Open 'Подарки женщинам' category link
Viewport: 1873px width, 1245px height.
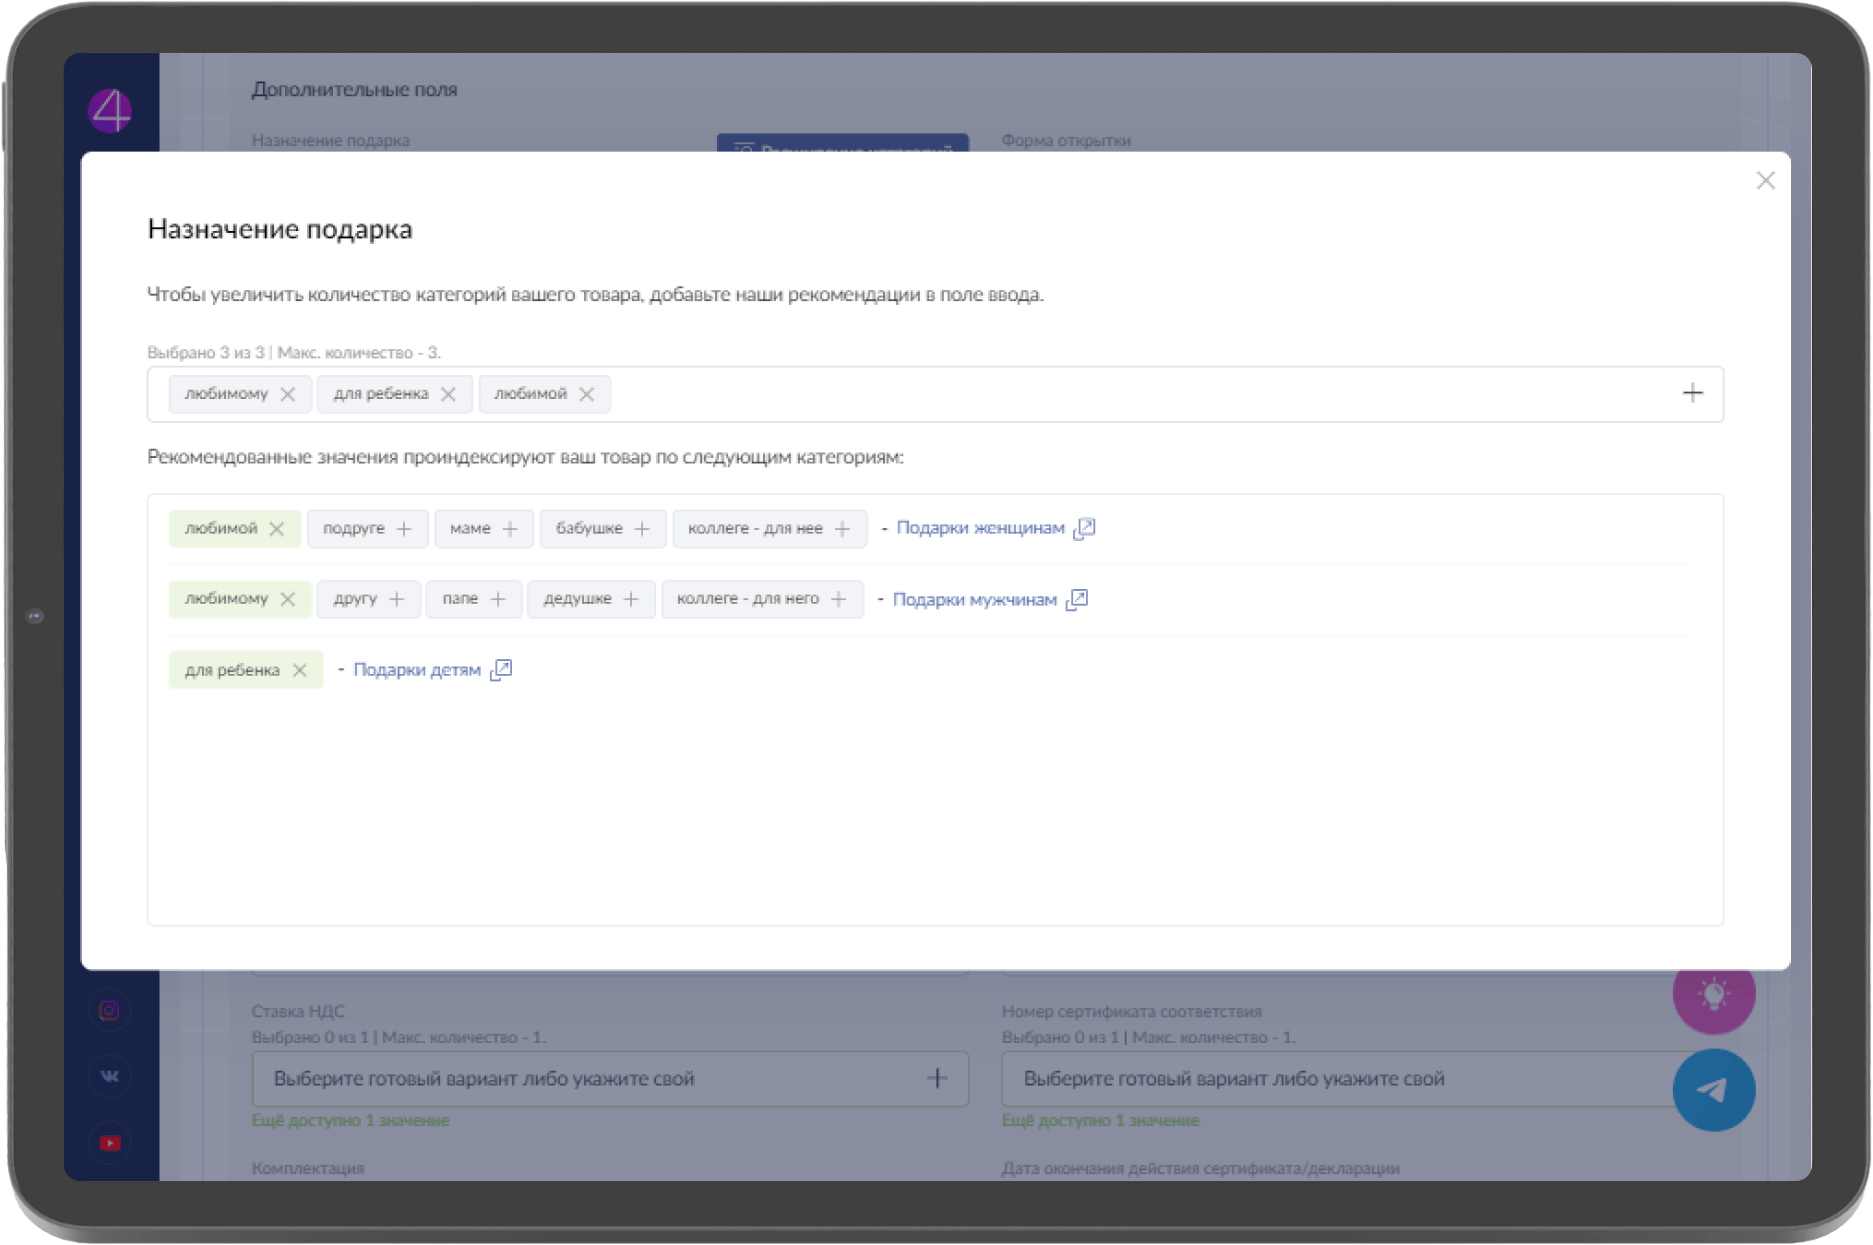pos(979,528)
